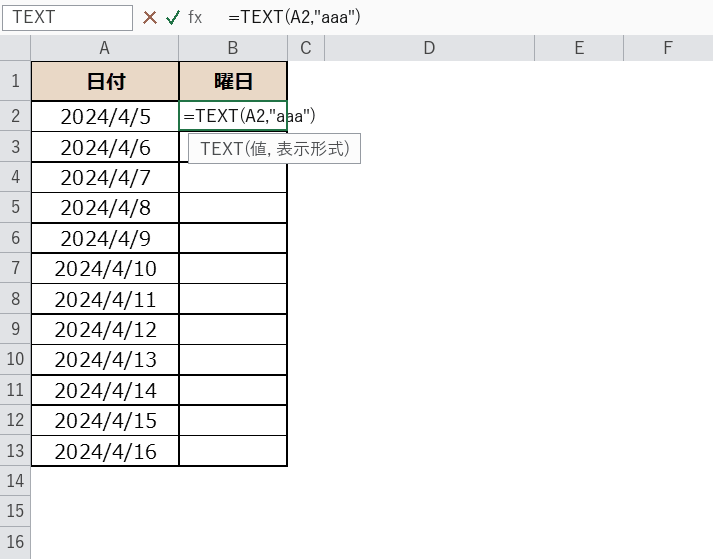
Task: Select column B header
Action: (233, 48)
